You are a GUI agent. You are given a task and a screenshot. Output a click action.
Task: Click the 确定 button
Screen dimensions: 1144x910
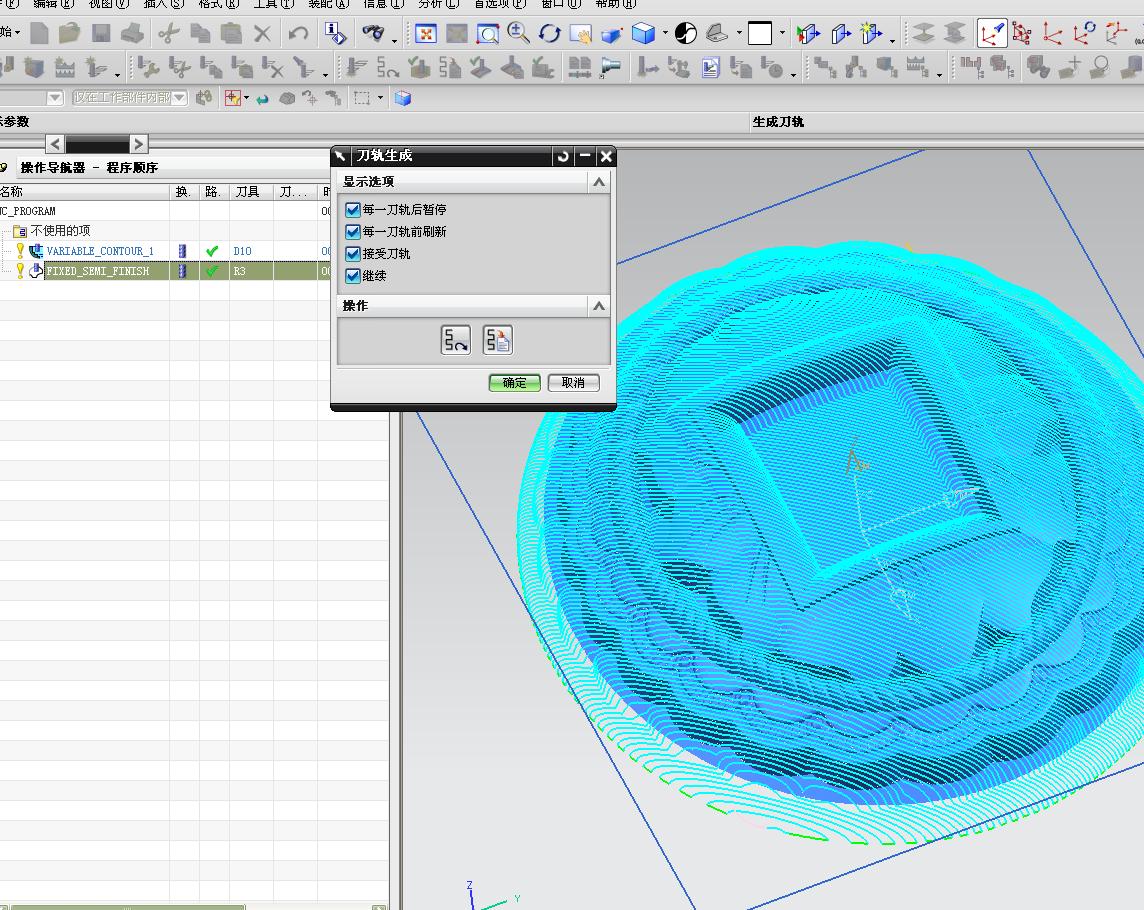pyautogui.click(x=514, y=382)
